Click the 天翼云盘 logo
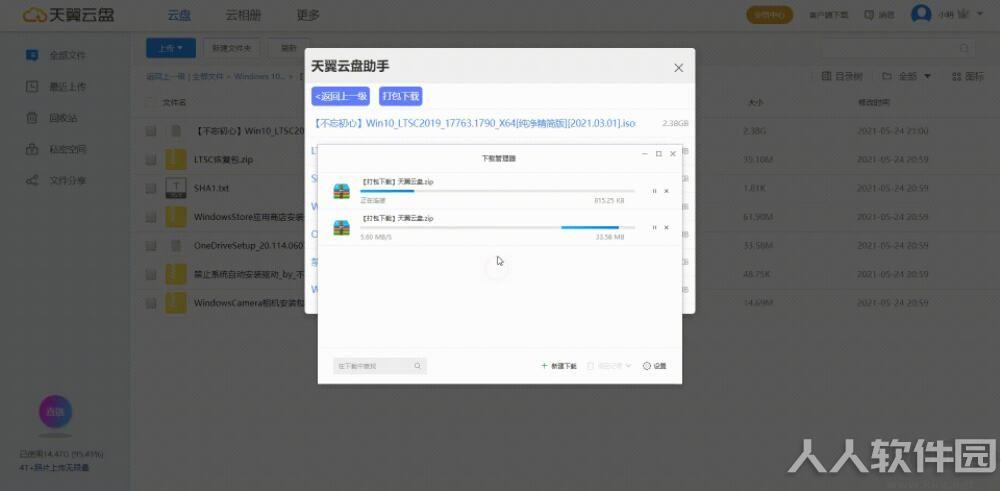 (x=68, y=15)
